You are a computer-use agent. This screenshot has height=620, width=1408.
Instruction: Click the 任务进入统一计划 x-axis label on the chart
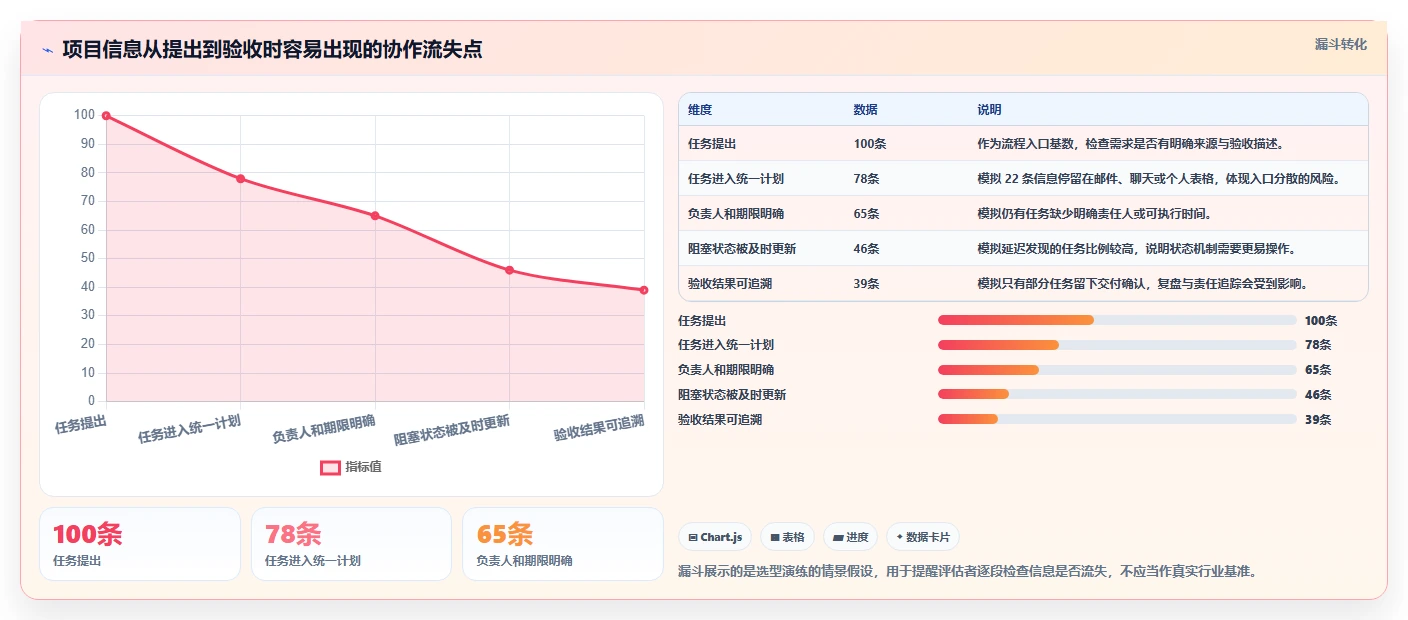(189, 428)
